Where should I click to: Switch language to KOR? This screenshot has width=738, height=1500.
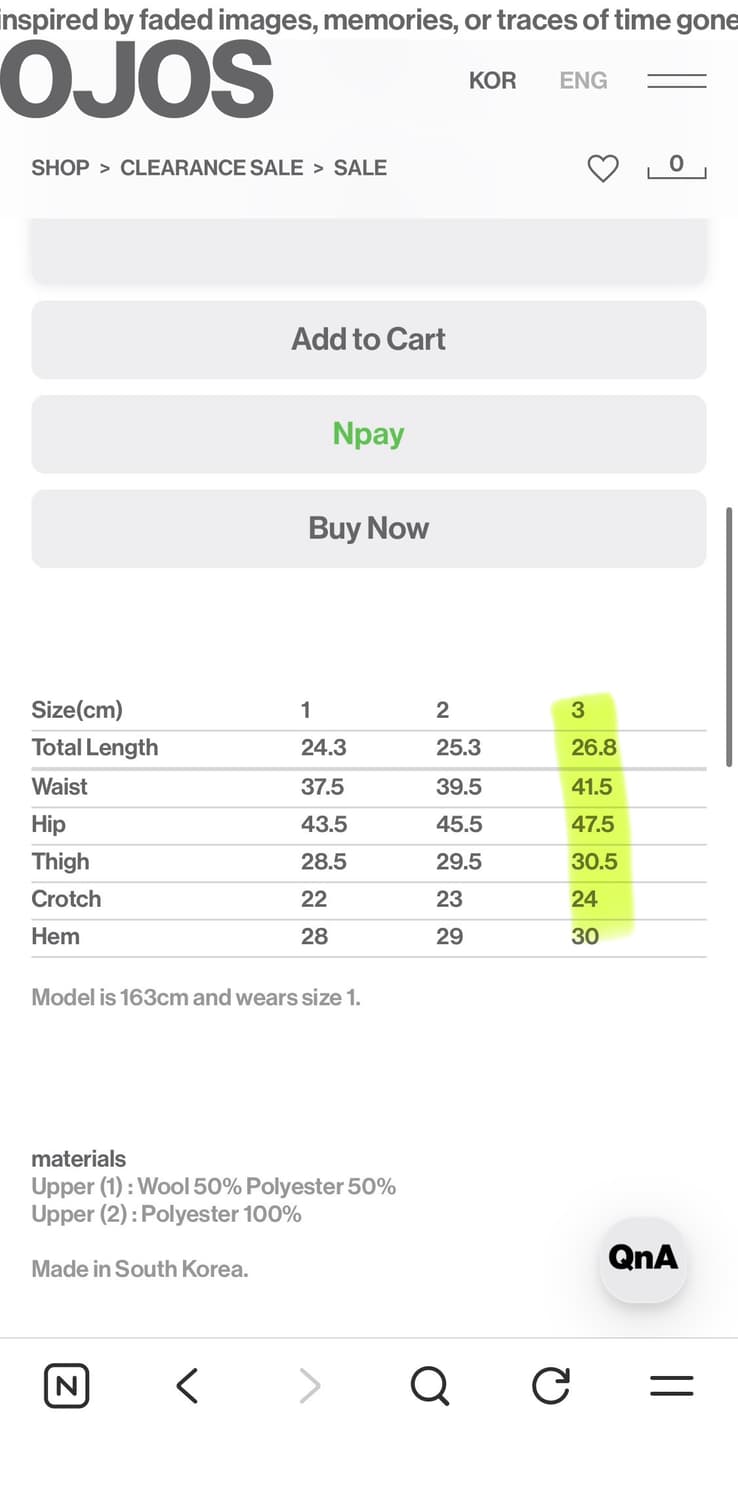pos(492,81)
